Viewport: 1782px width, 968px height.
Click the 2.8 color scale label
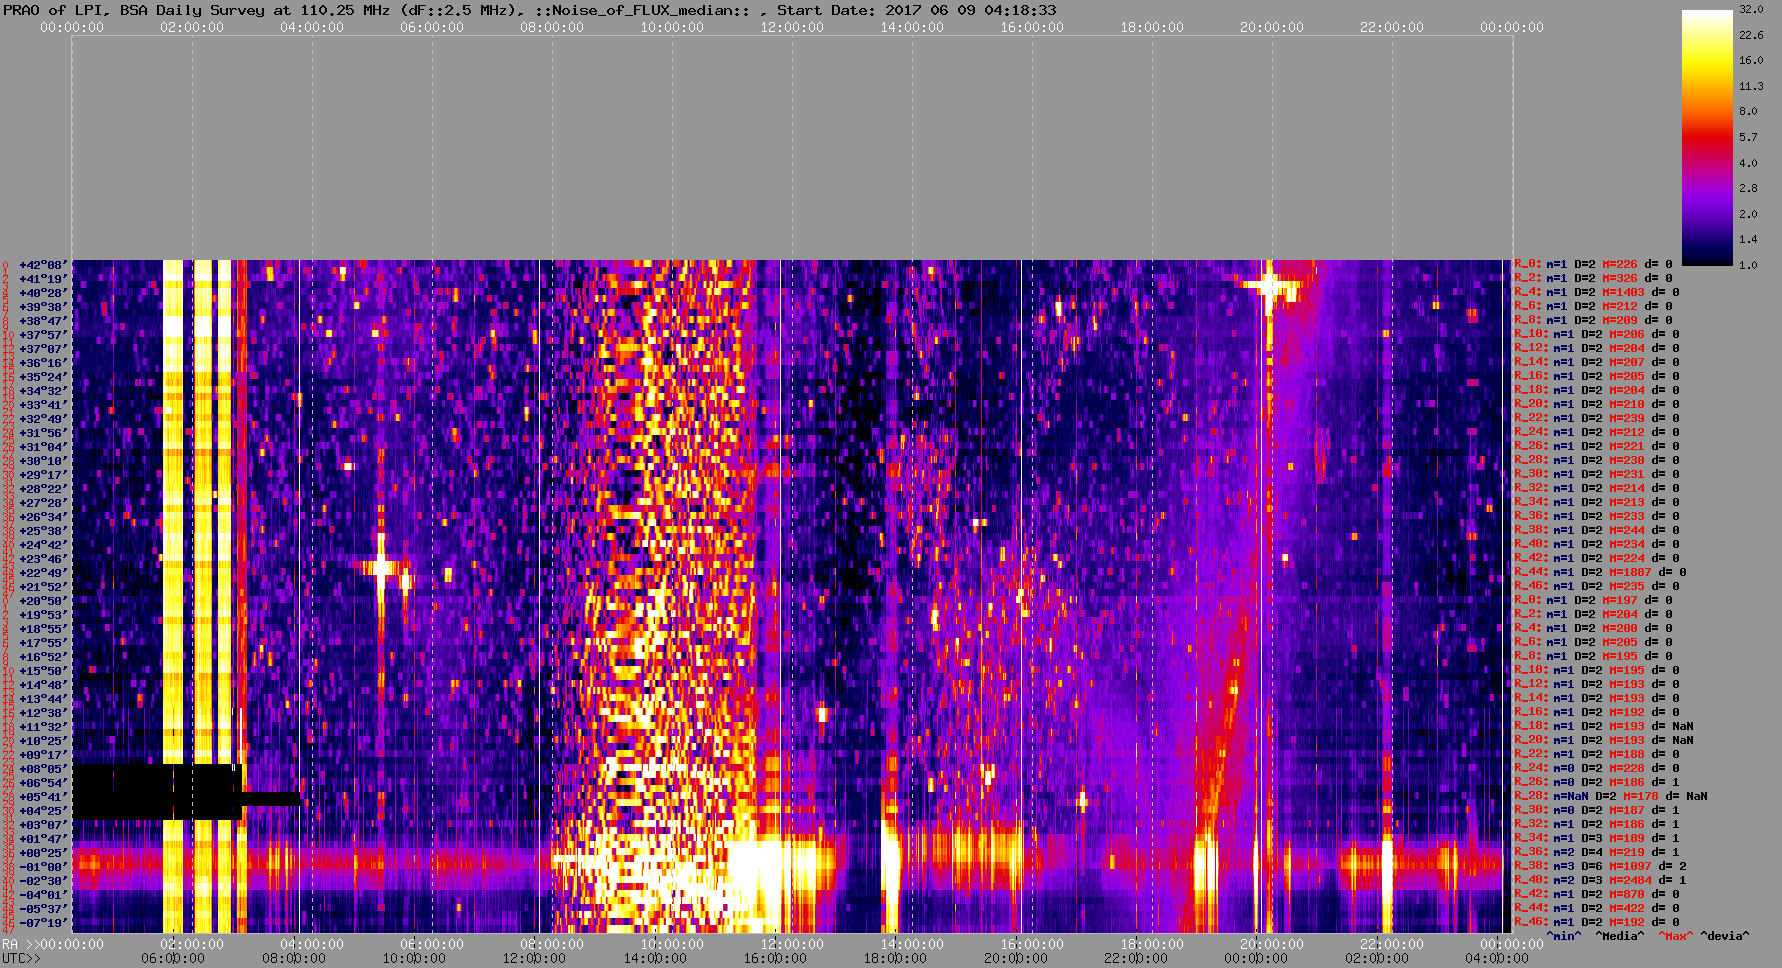point(1747,188)
